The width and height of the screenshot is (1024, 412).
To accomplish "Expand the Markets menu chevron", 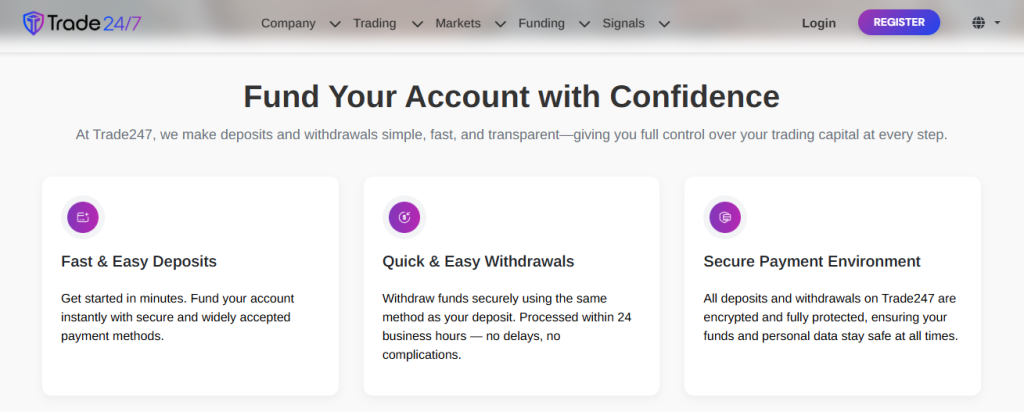I will 500,24.
